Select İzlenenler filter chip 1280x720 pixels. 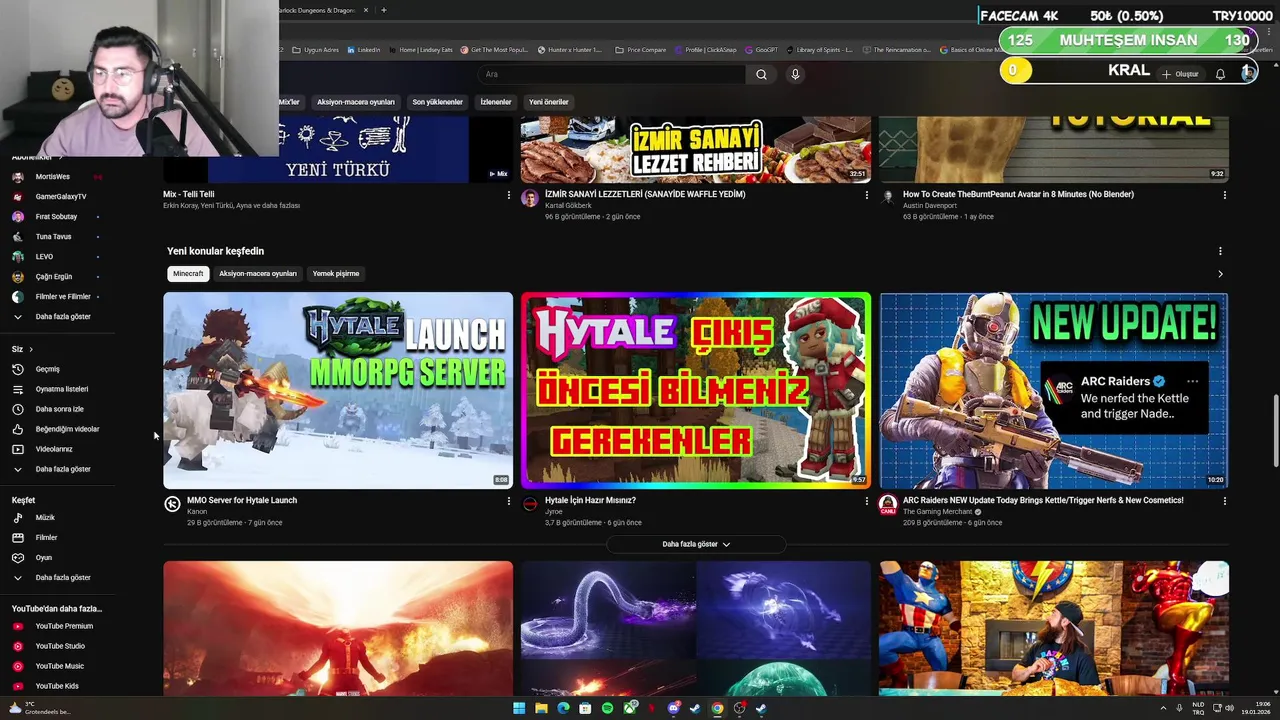coord(496,102)
